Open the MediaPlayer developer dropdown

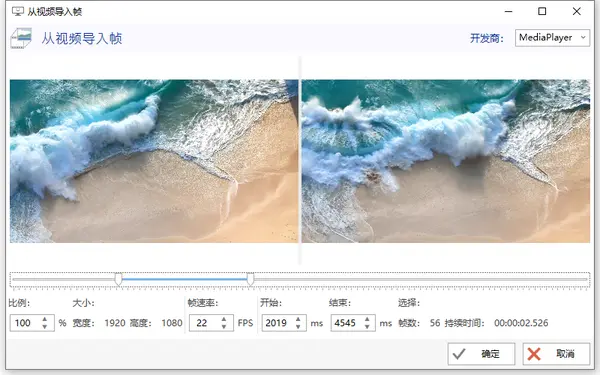coord(552,38)
